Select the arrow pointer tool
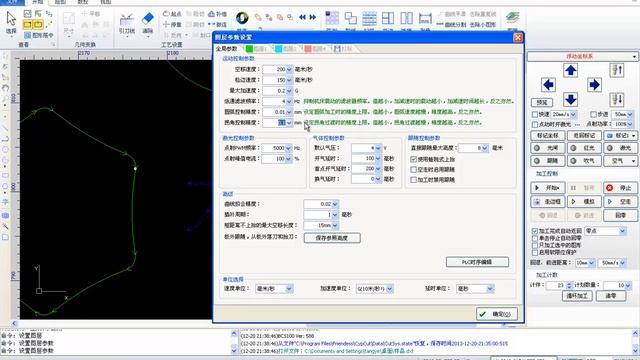 pyautogui.click(x=11, y=22)
